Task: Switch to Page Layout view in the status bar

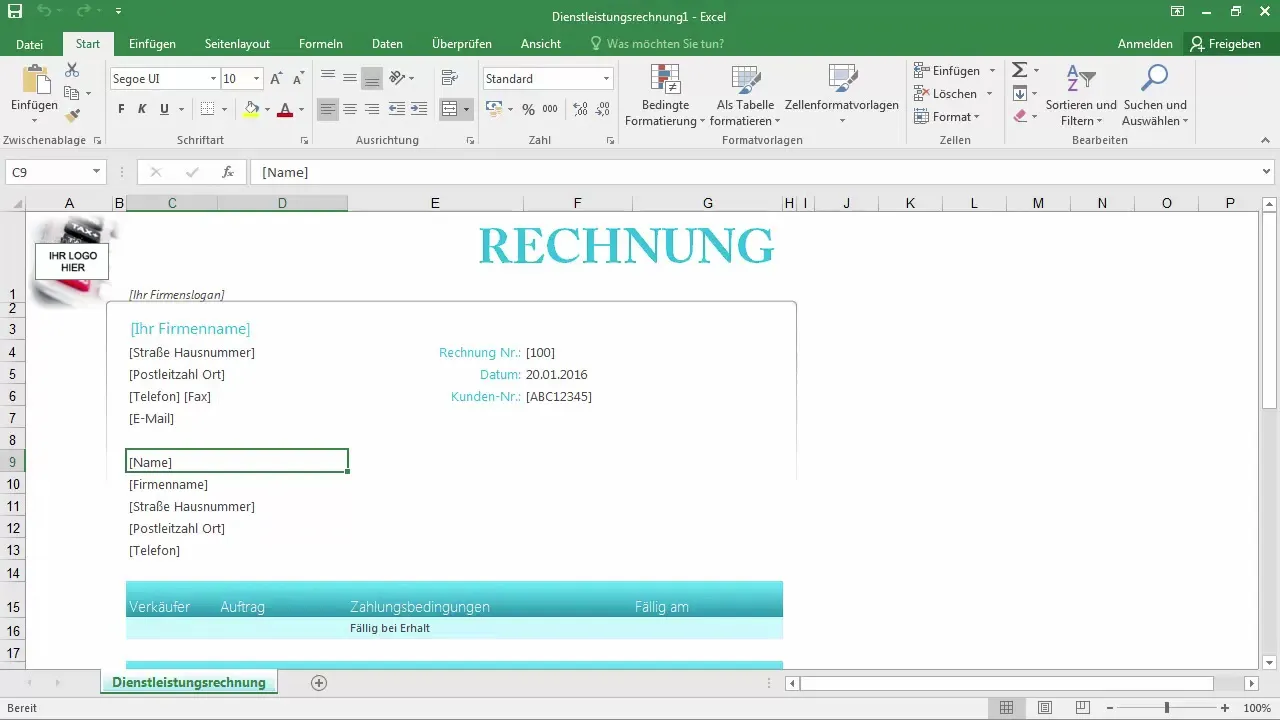Action: [x=1045, y=708]
